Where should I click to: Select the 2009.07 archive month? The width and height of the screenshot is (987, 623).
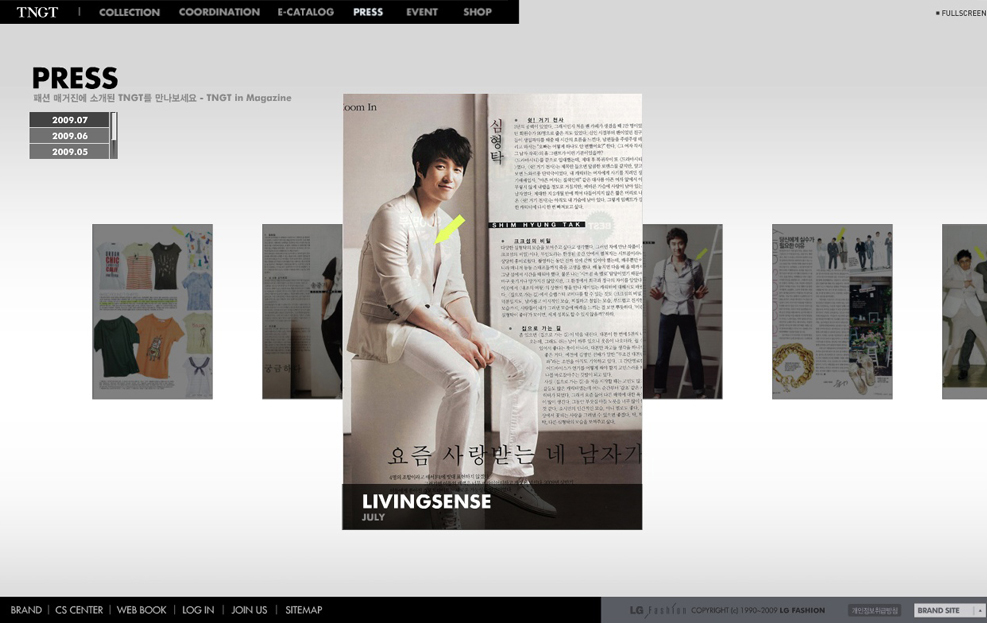point(69,120)
